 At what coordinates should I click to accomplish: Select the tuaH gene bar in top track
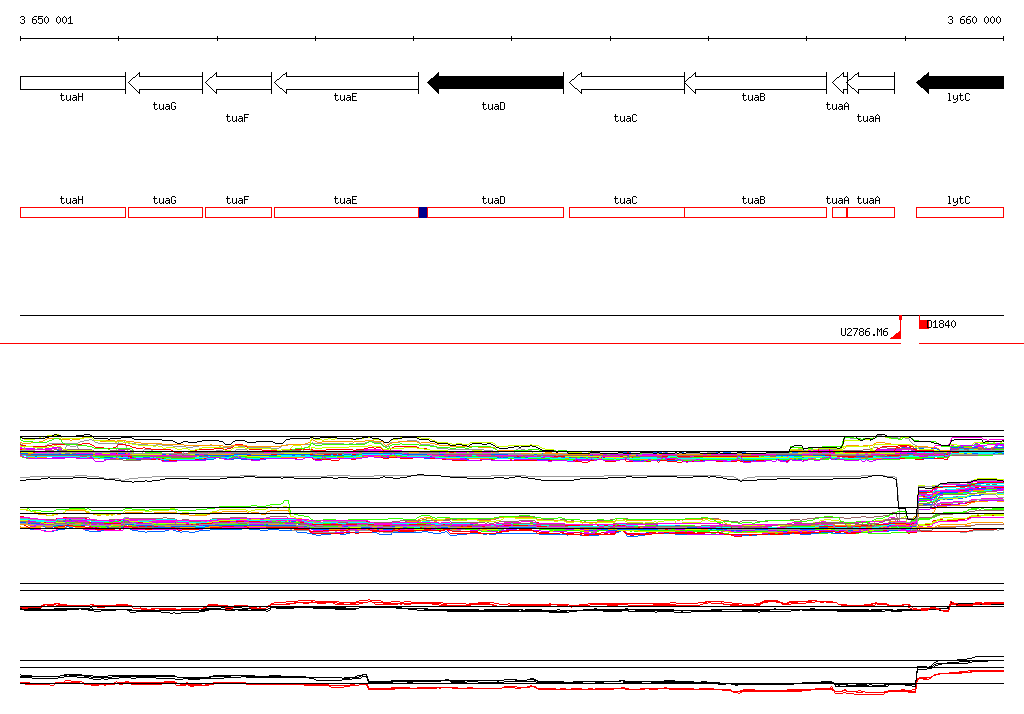pyautogui.click(x=72, y=83)
